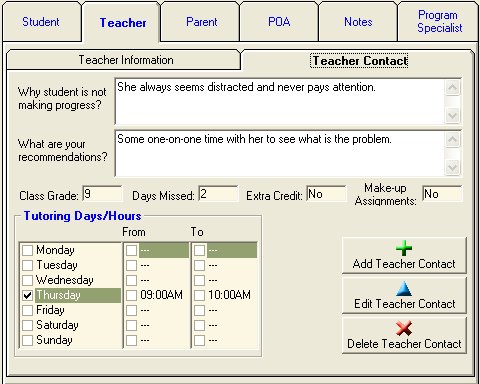Click the 10:00AM To time entry
Viewport: 480px width, 384px height.
pyautogui.click(x=229, y=295)
